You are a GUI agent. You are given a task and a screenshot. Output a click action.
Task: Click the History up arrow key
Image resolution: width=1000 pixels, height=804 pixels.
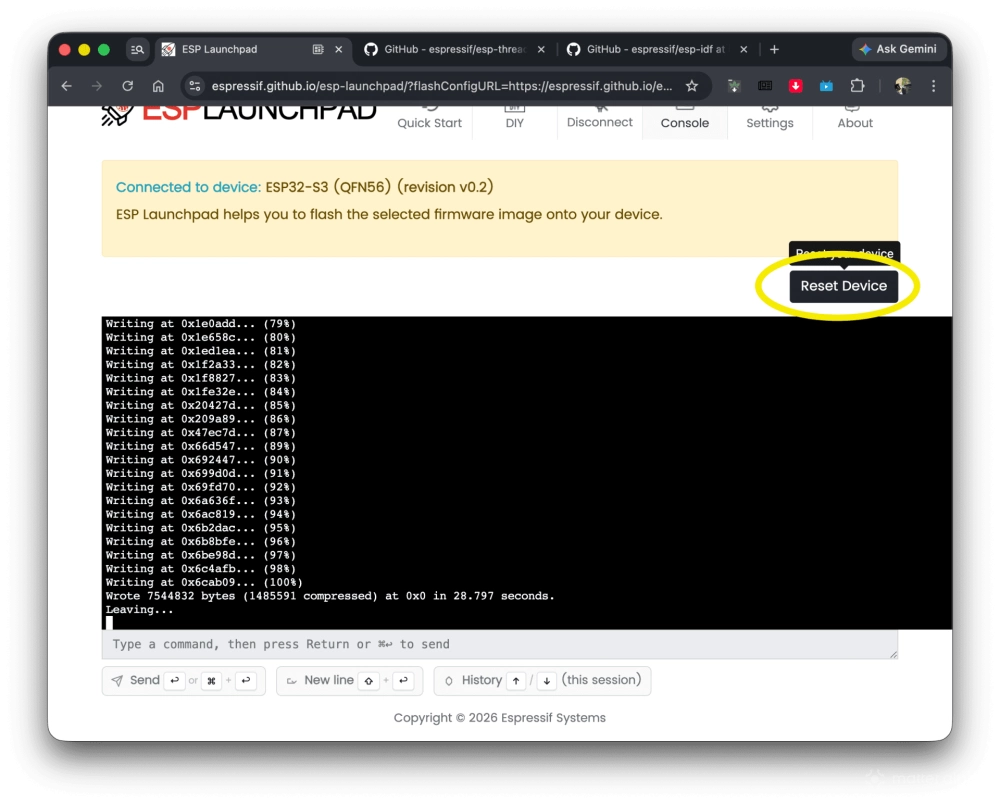tap(515, 681)
